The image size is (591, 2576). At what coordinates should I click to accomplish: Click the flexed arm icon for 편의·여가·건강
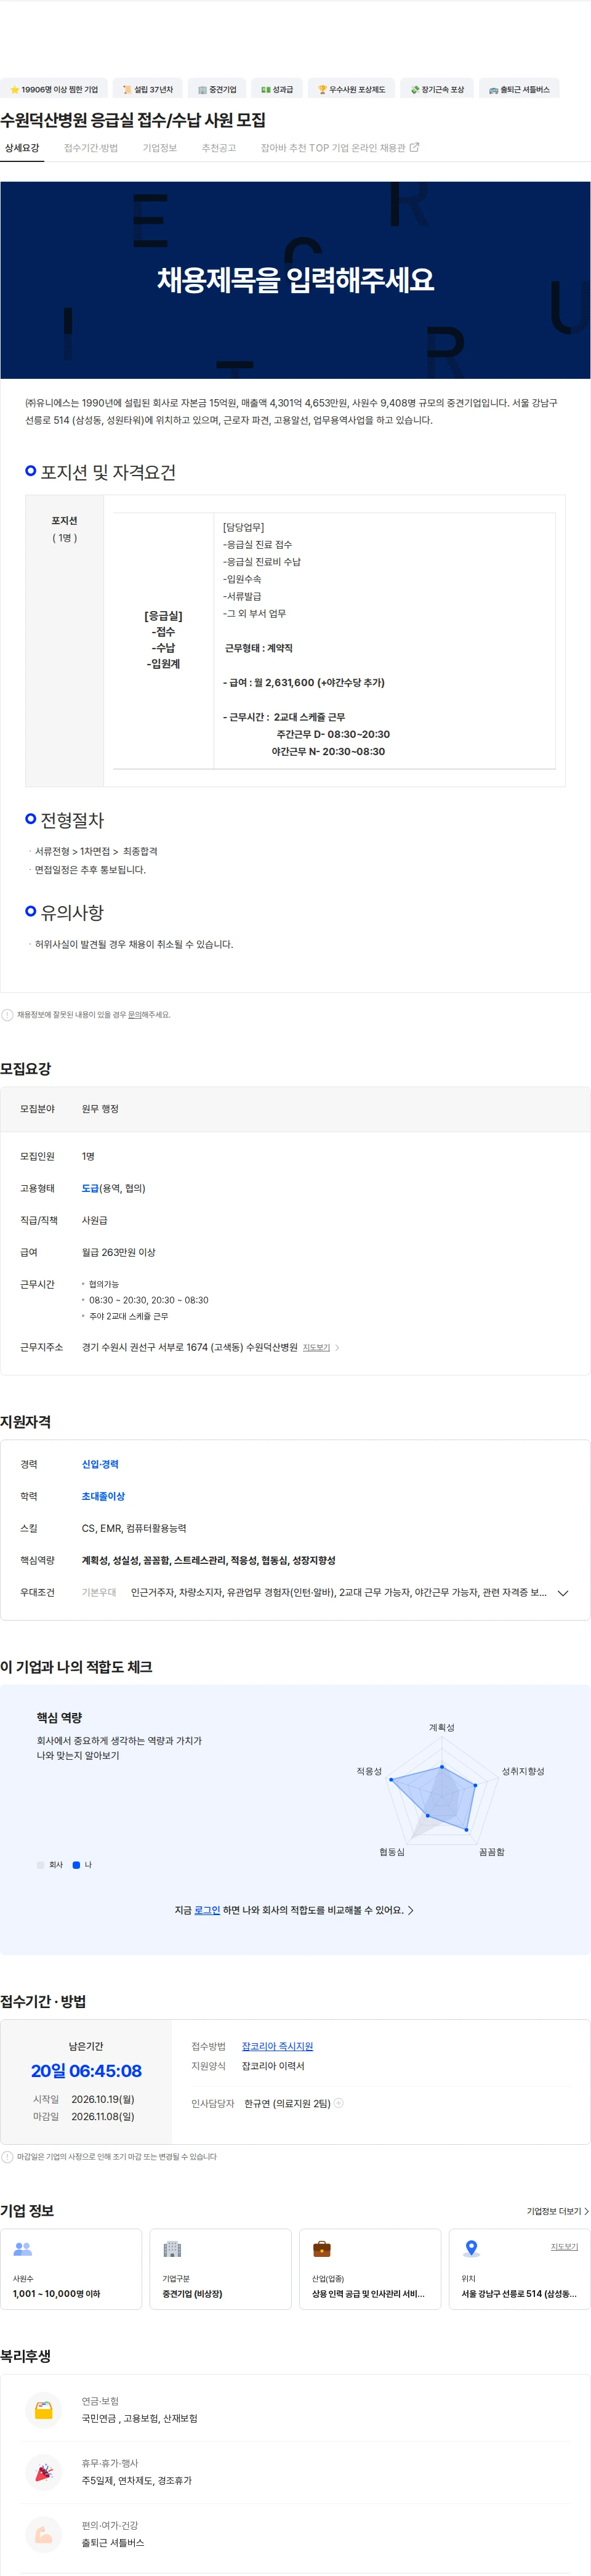tap(43, 2534)
